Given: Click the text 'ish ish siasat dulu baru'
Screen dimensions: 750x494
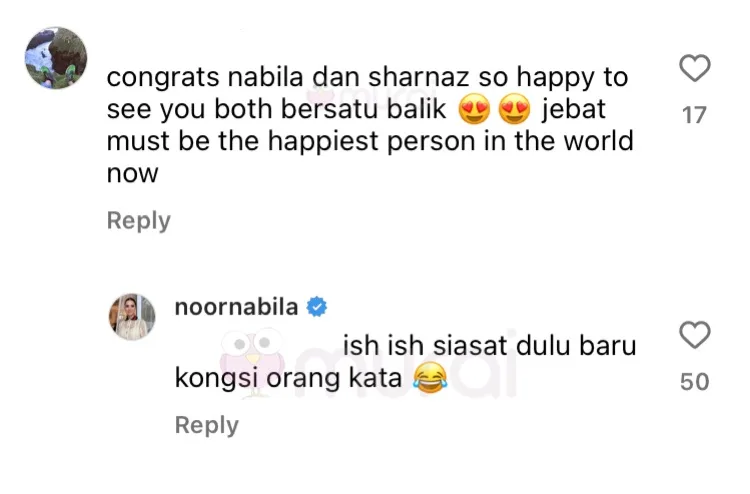Looking at the screenshot, I should pyautogui.click(x=489, y=345).
